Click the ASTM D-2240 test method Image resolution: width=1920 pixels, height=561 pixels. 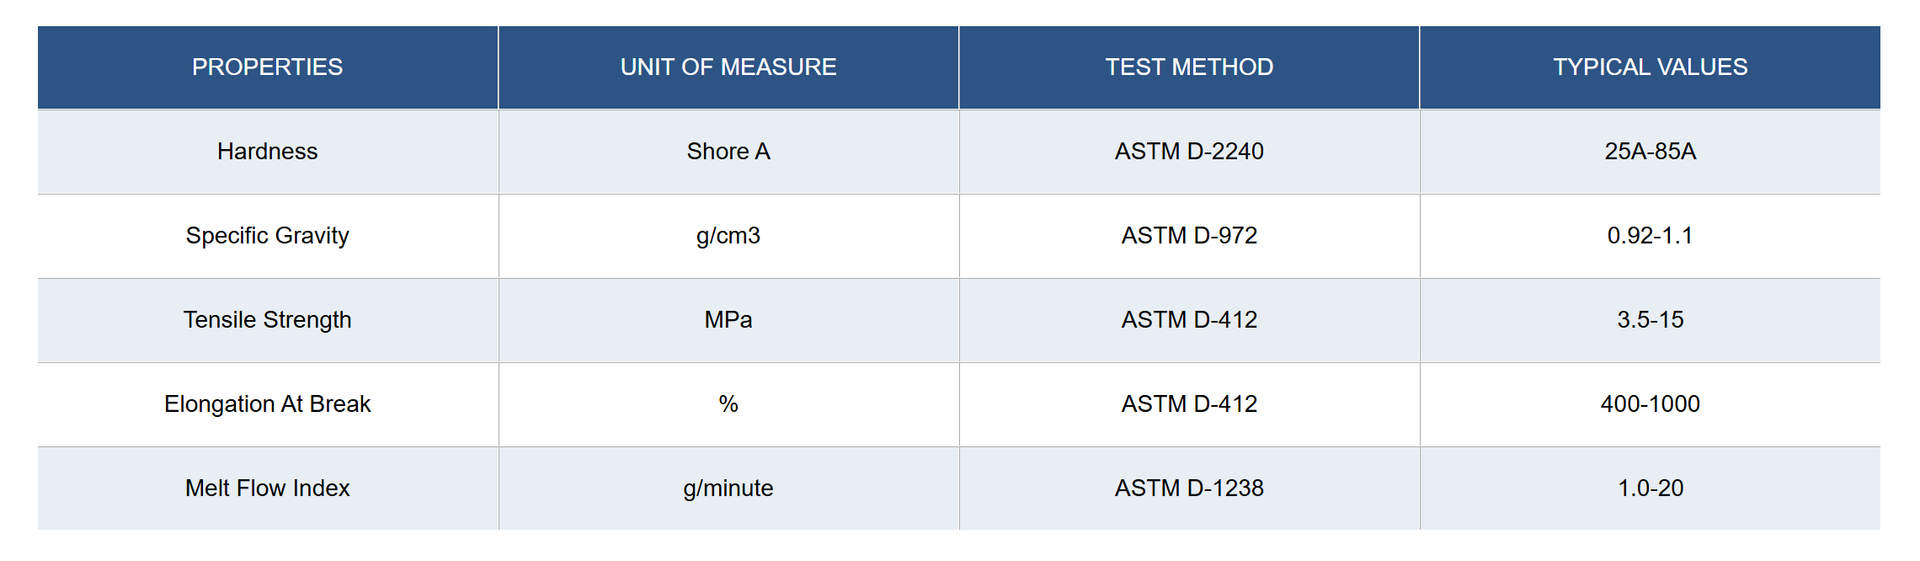click(1189, 151)
